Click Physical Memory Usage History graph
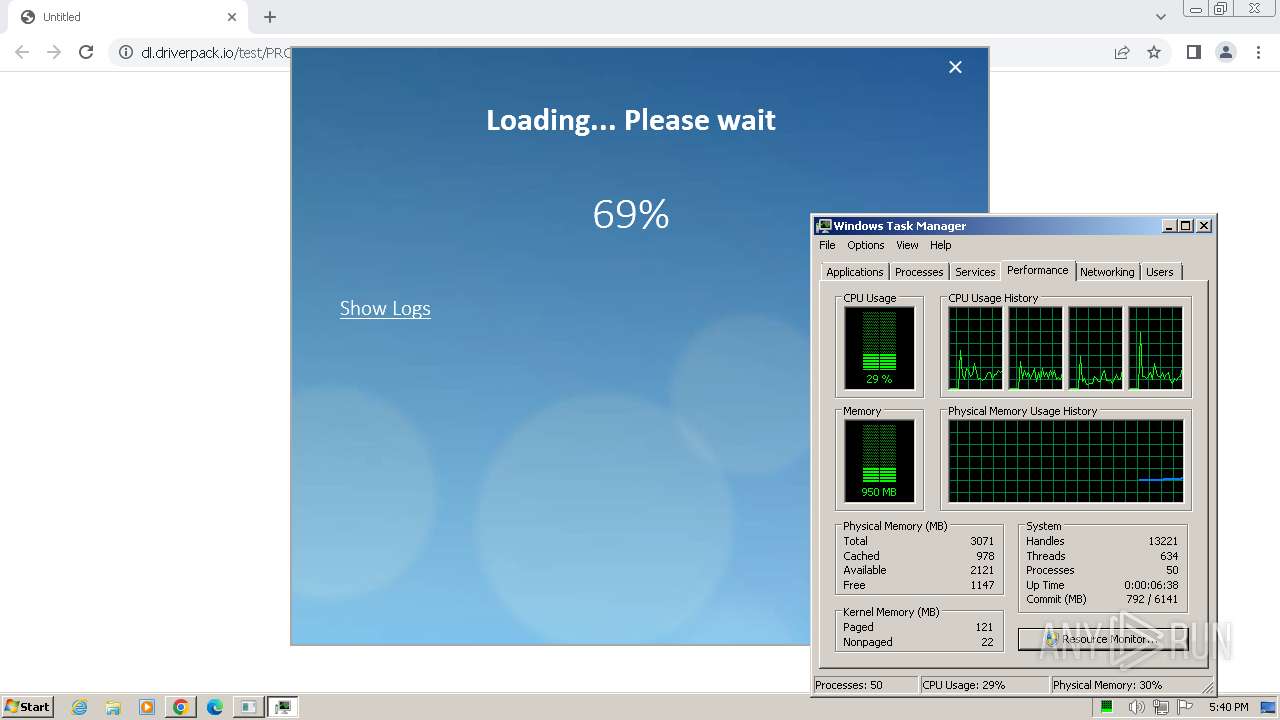Screen dimensions: 1280x720 (x=1066, y=460)
